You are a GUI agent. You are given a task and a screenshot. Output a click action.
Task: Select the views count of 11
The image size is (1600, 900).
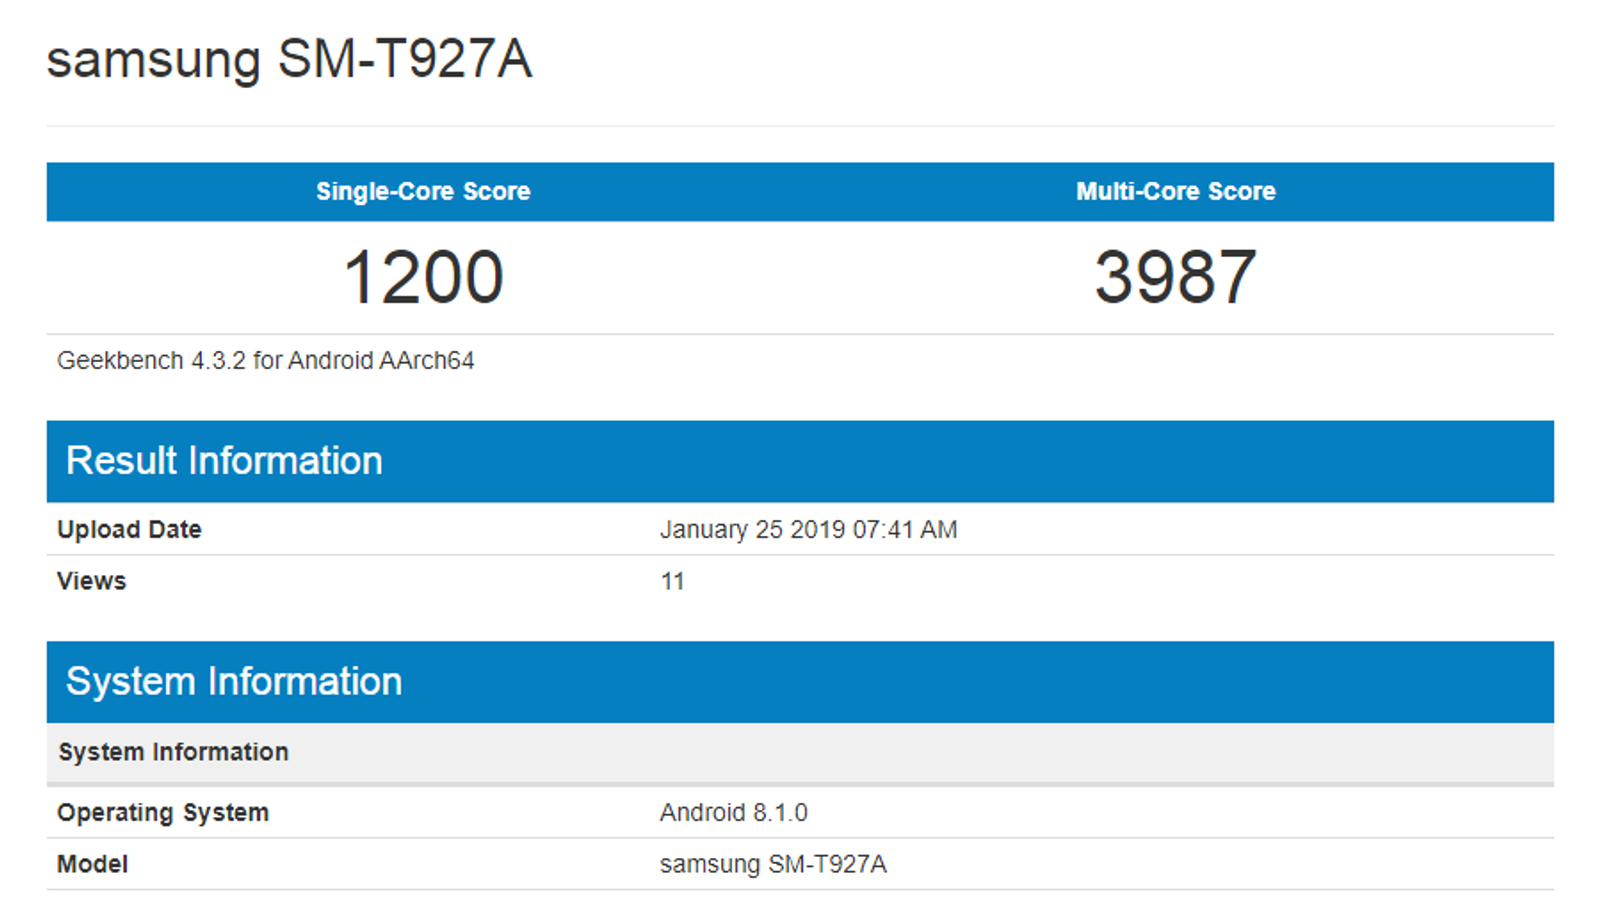coord(672,581)
